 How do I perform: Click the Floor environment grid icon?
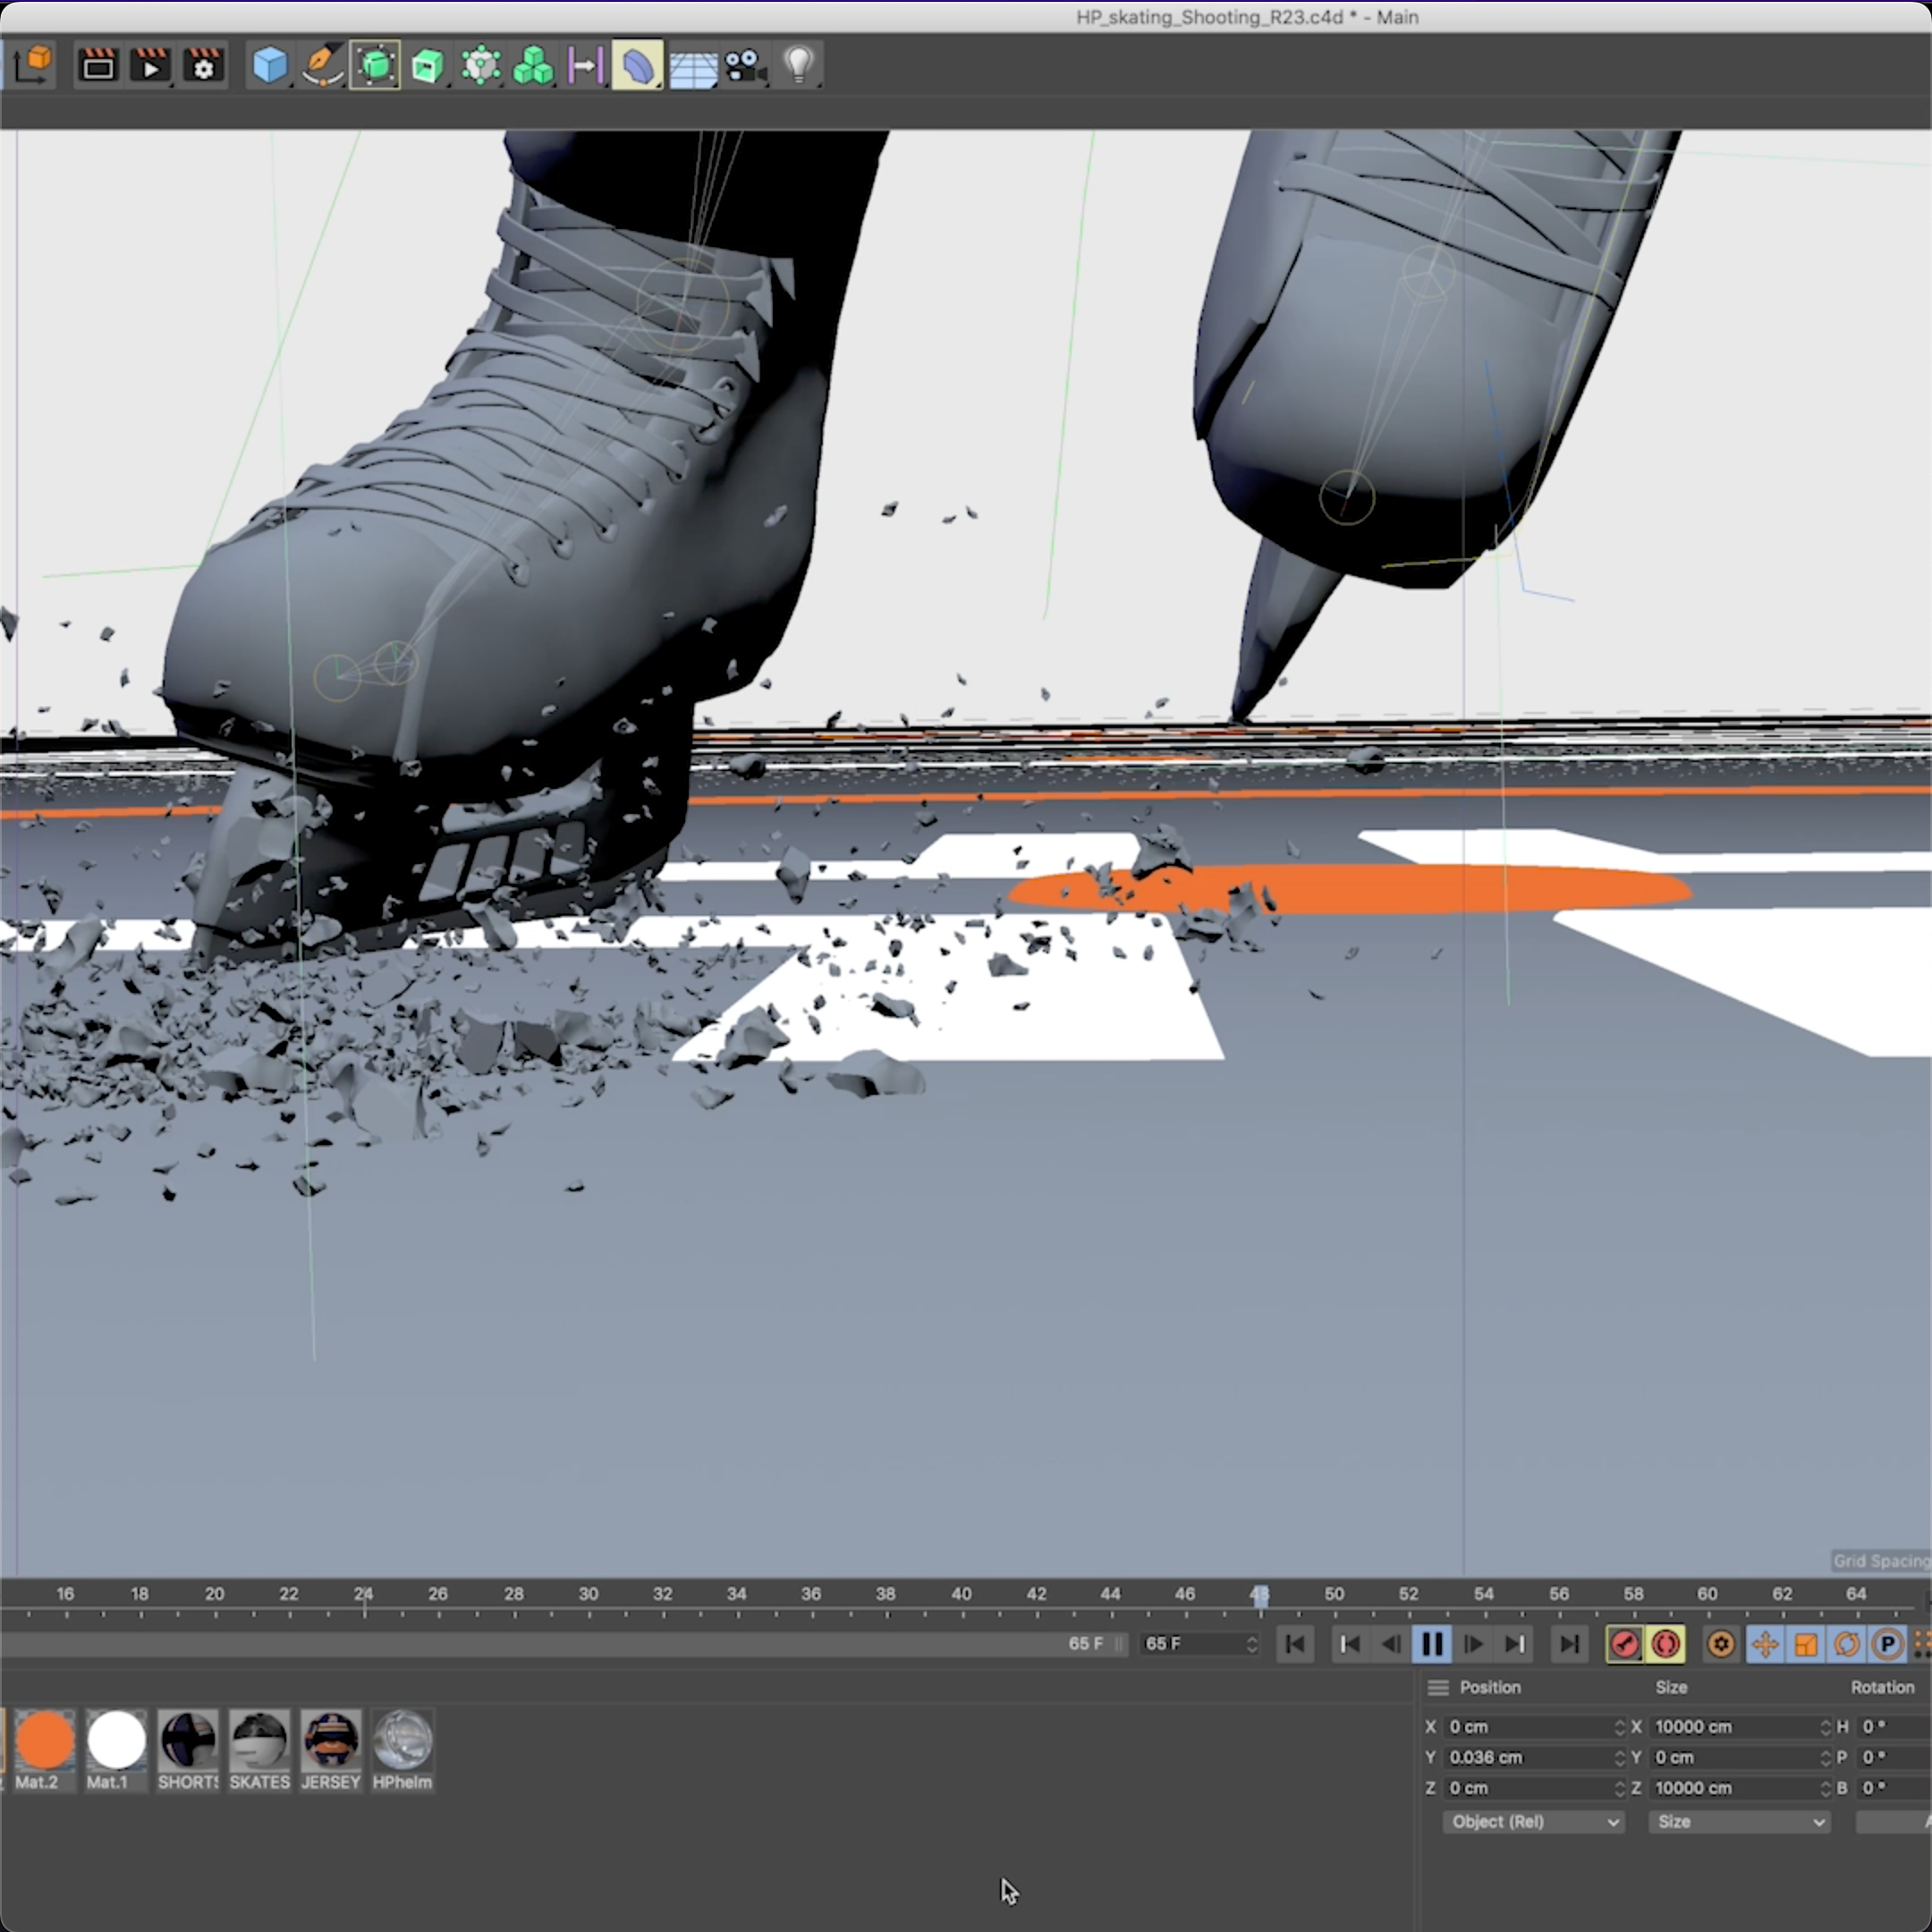(x=692, y=66)
